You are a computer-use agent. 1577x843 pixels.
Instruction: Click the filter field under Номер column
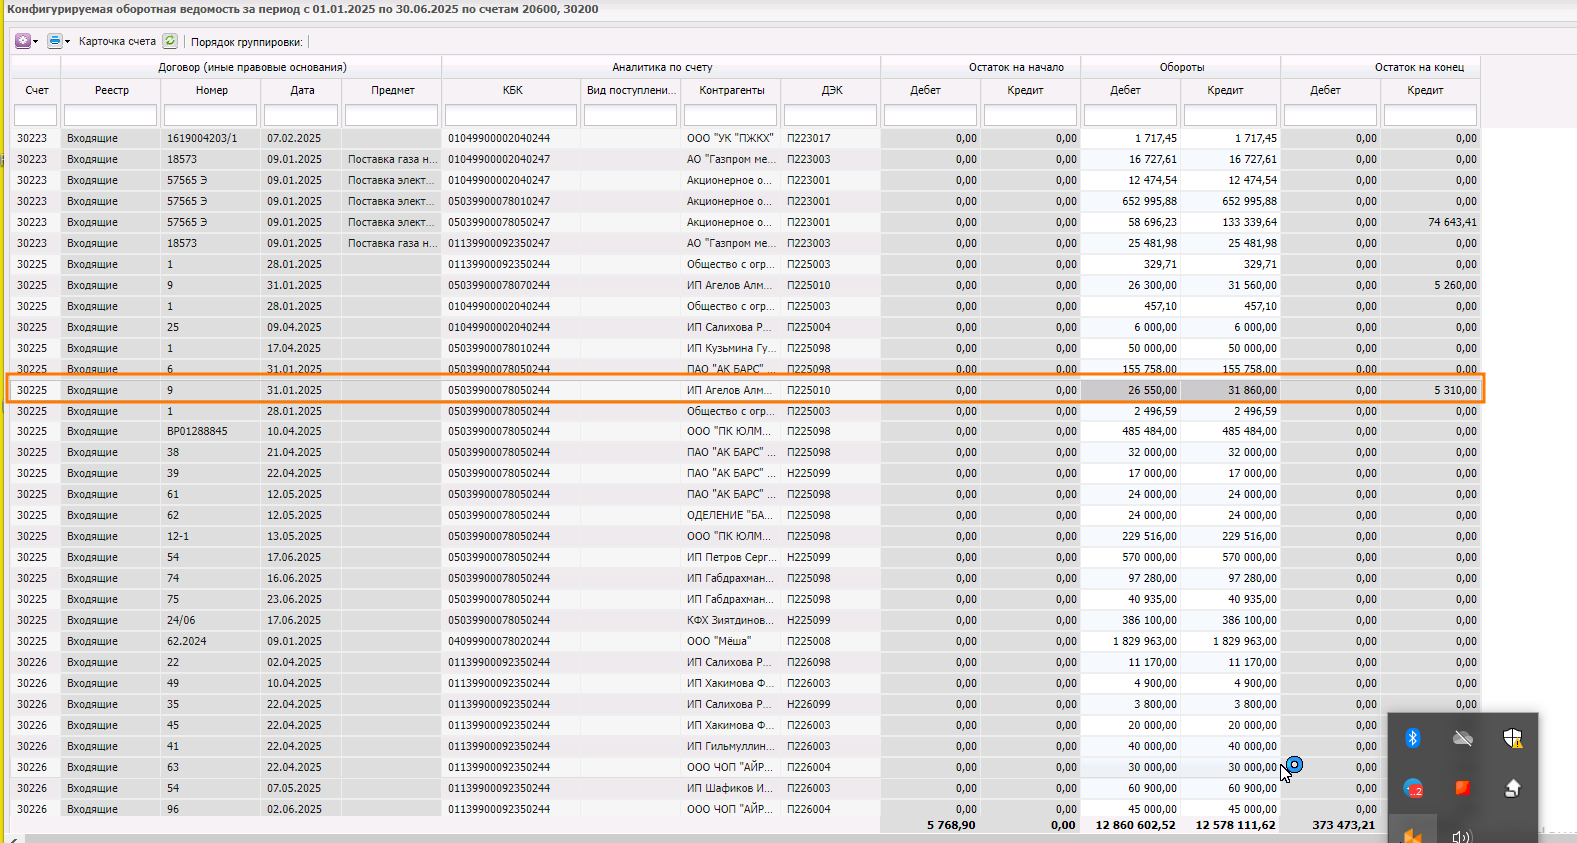pos(211,115)
